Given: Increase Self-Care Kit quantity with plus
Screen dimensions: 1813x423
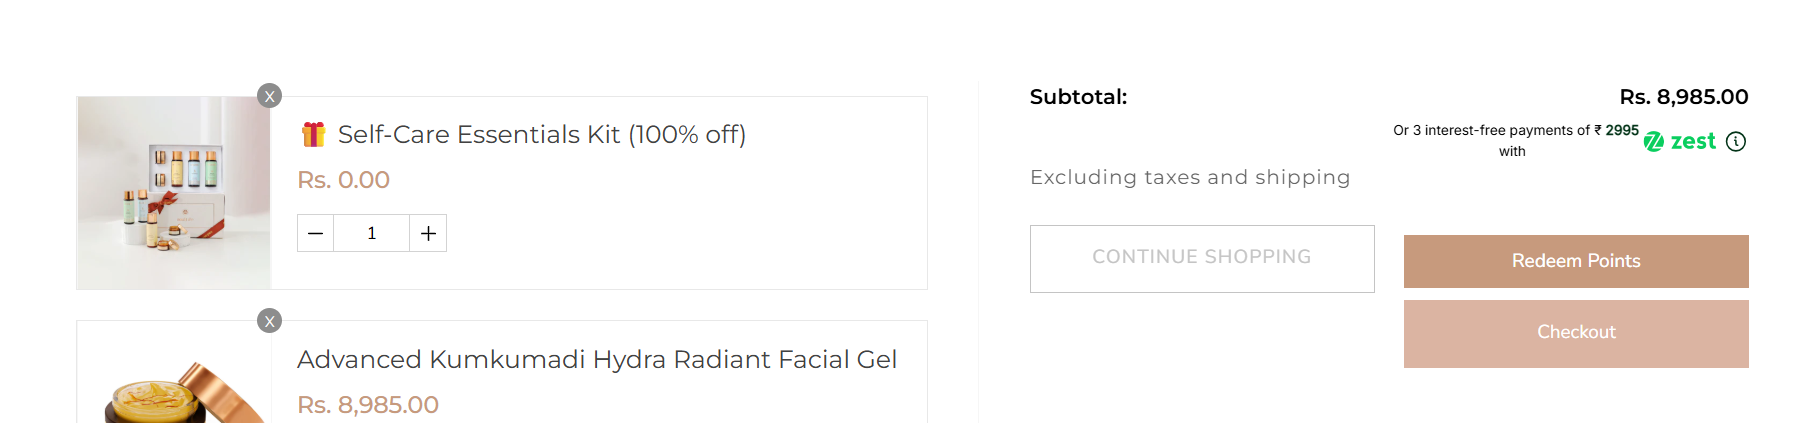Looking at the screenshot, I should (428, 233).
